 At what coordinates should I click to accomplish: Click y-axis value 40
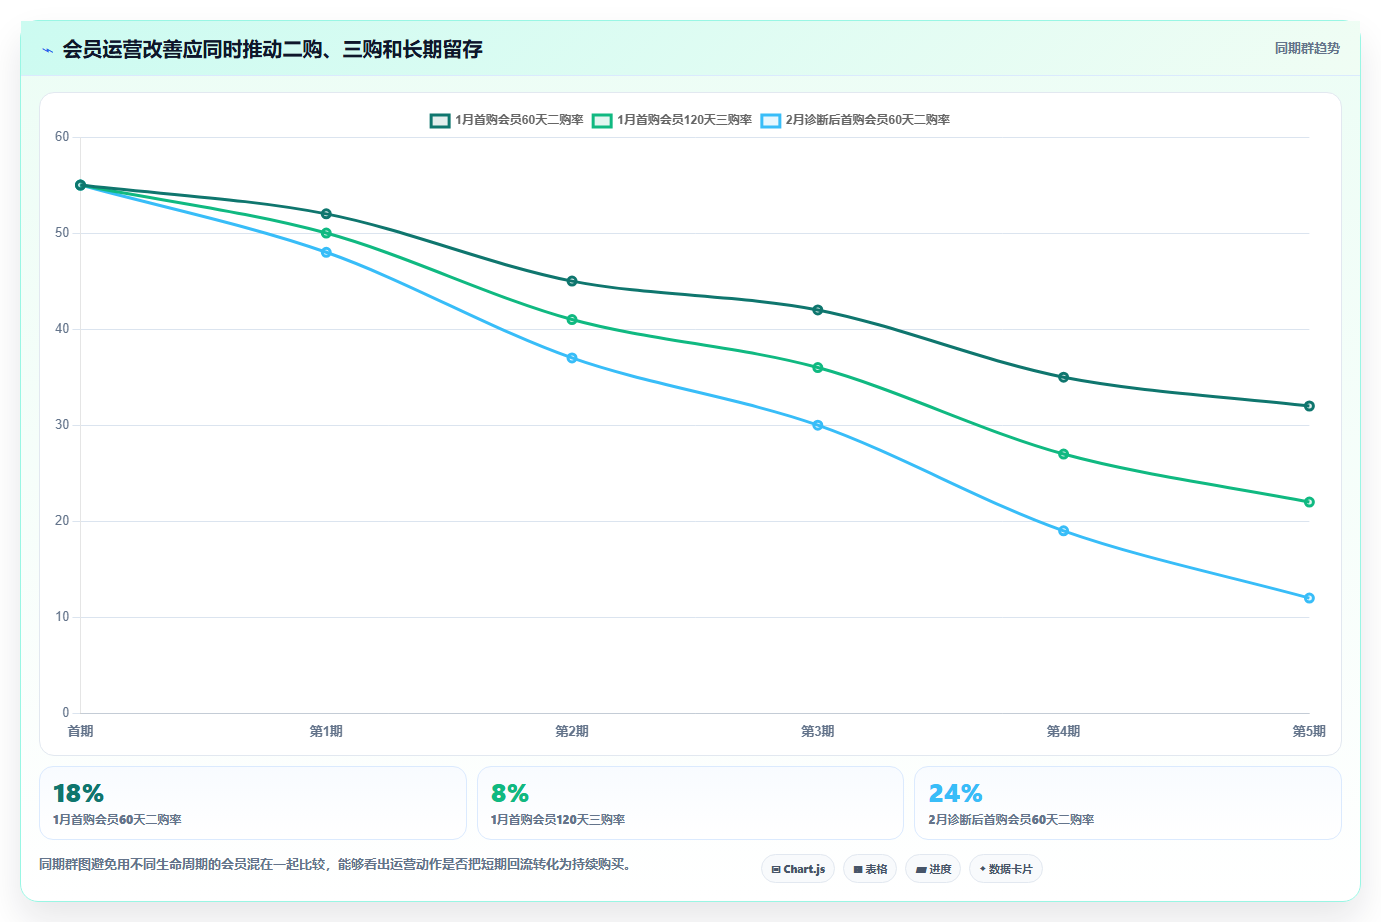tap(62, 329)
